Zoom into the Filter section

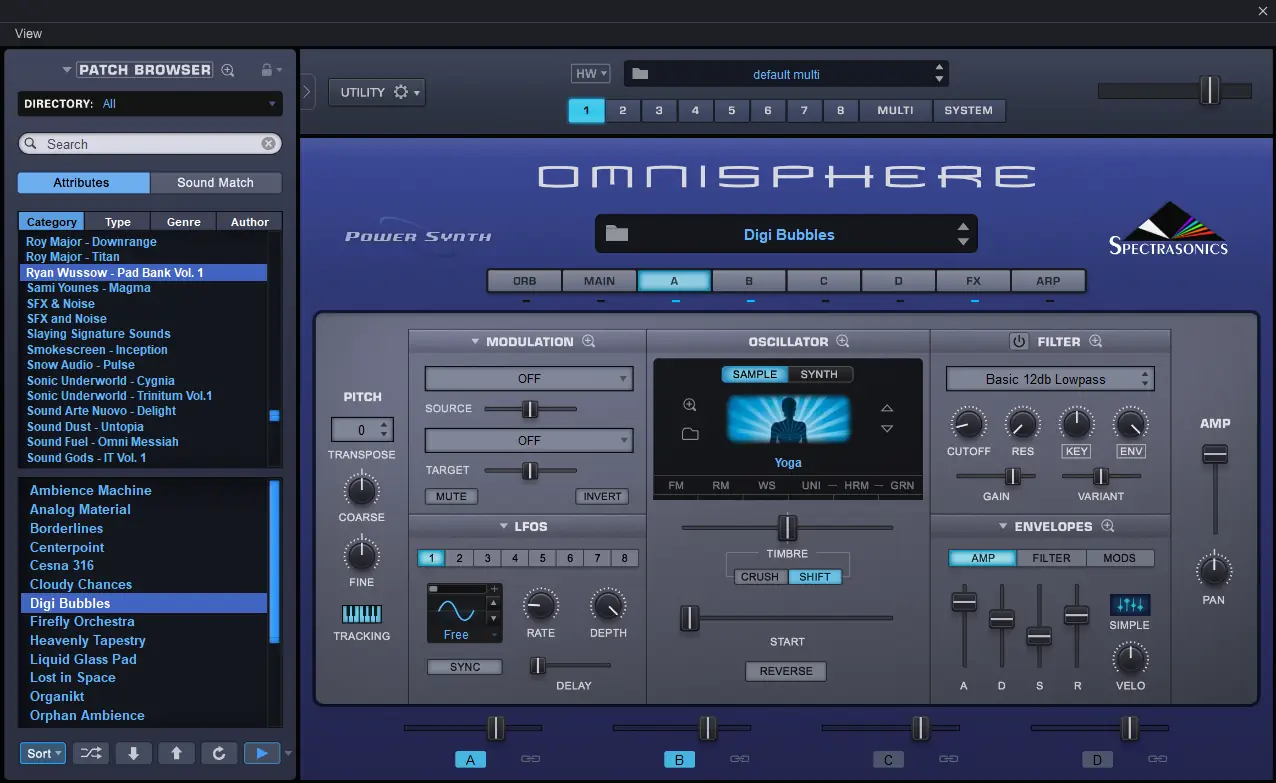pyautogui.click(x=1096, y=341)
